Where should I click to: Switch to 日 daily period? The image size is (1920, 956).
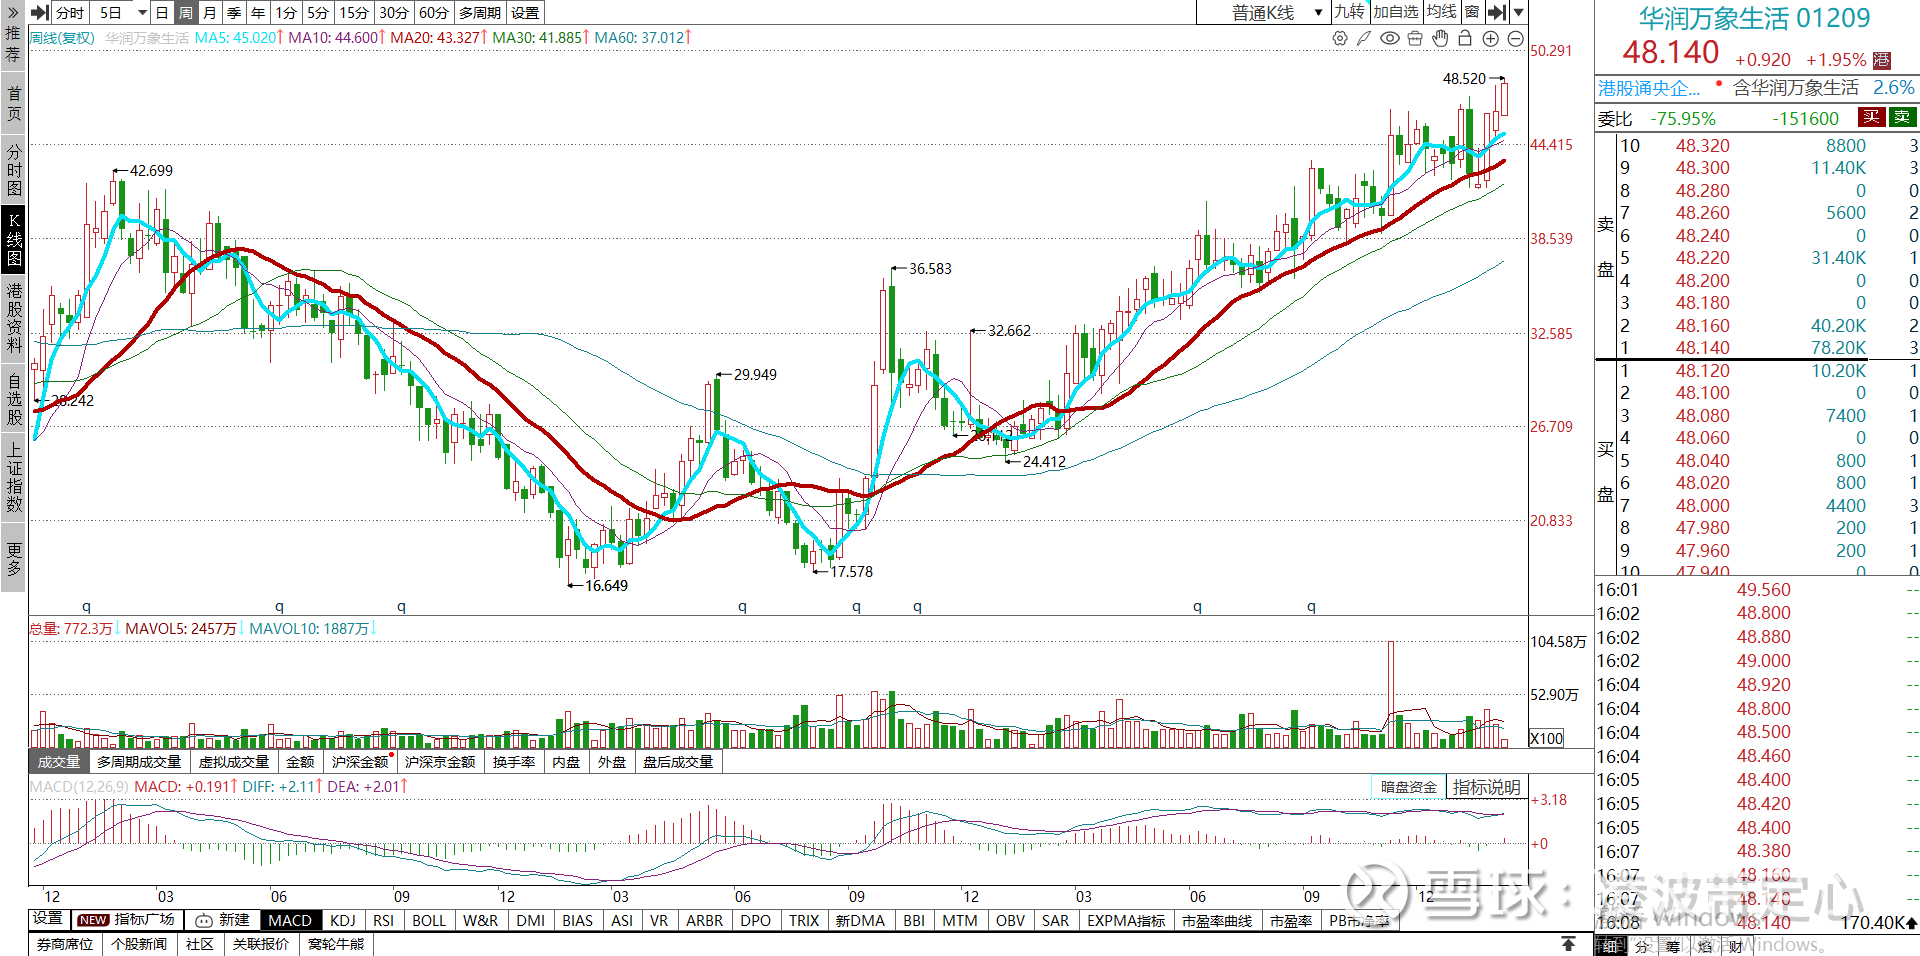(x=162, y=12)
